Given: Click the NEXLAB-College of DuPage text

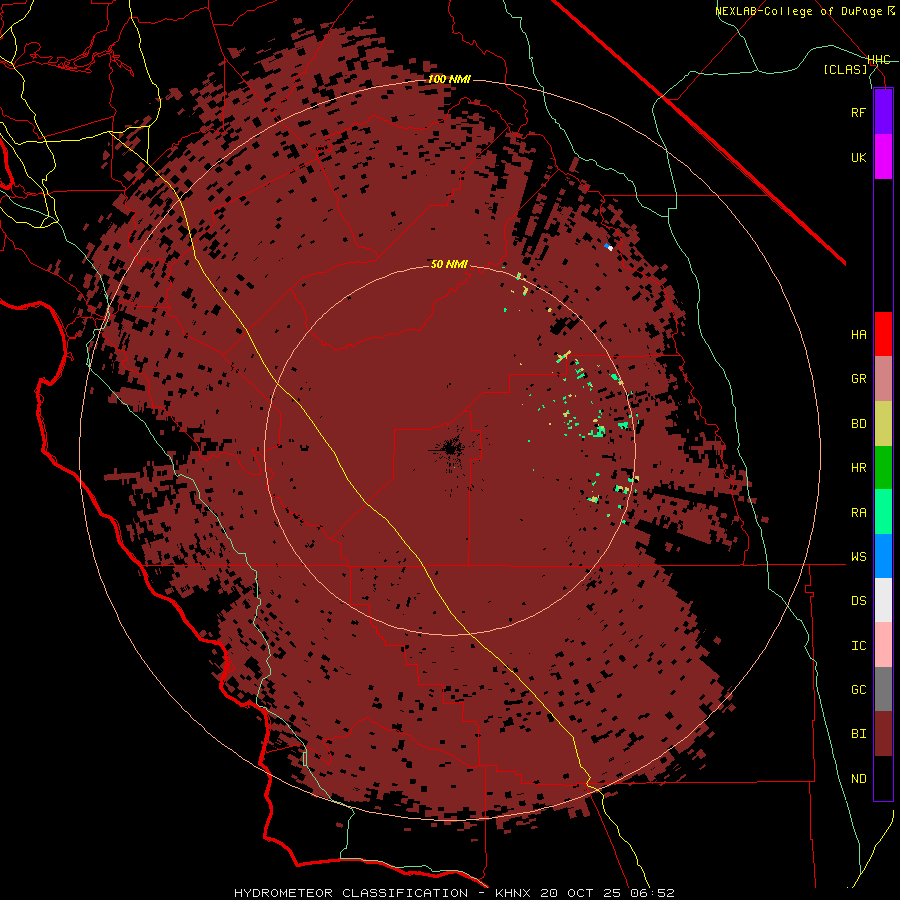Looking at the screenshot, I should click(x=799, y=11).
